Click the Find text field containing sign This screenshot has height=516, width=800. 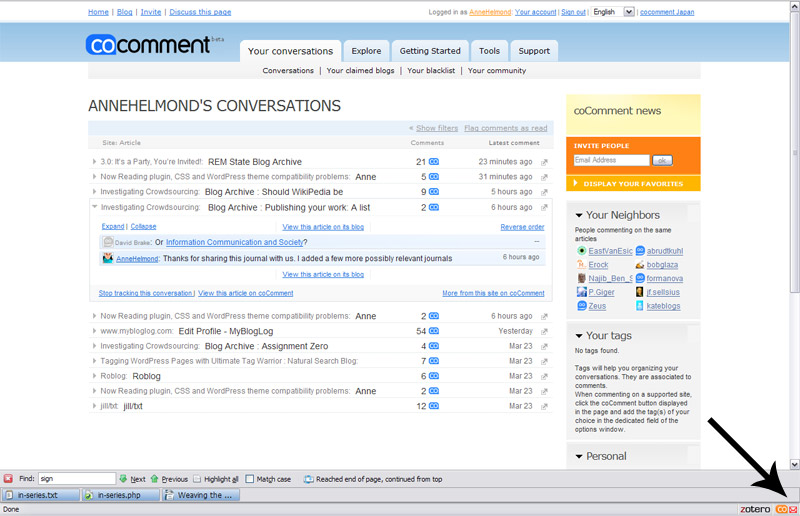coord(77,479)
